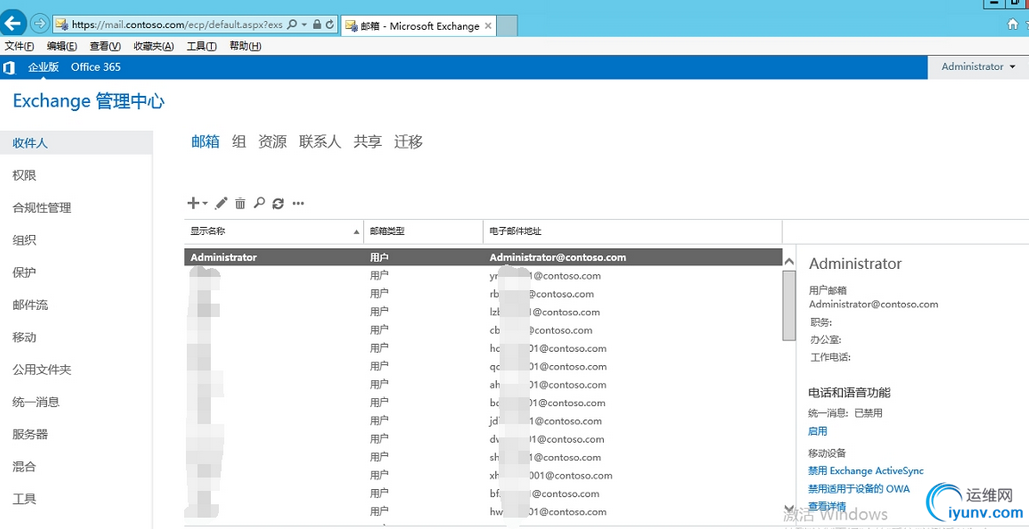This screenshot has width=1029, height=529.
Task: Click the browser forward arrow button
Action: pyautogui.click(x=41, y=24)
